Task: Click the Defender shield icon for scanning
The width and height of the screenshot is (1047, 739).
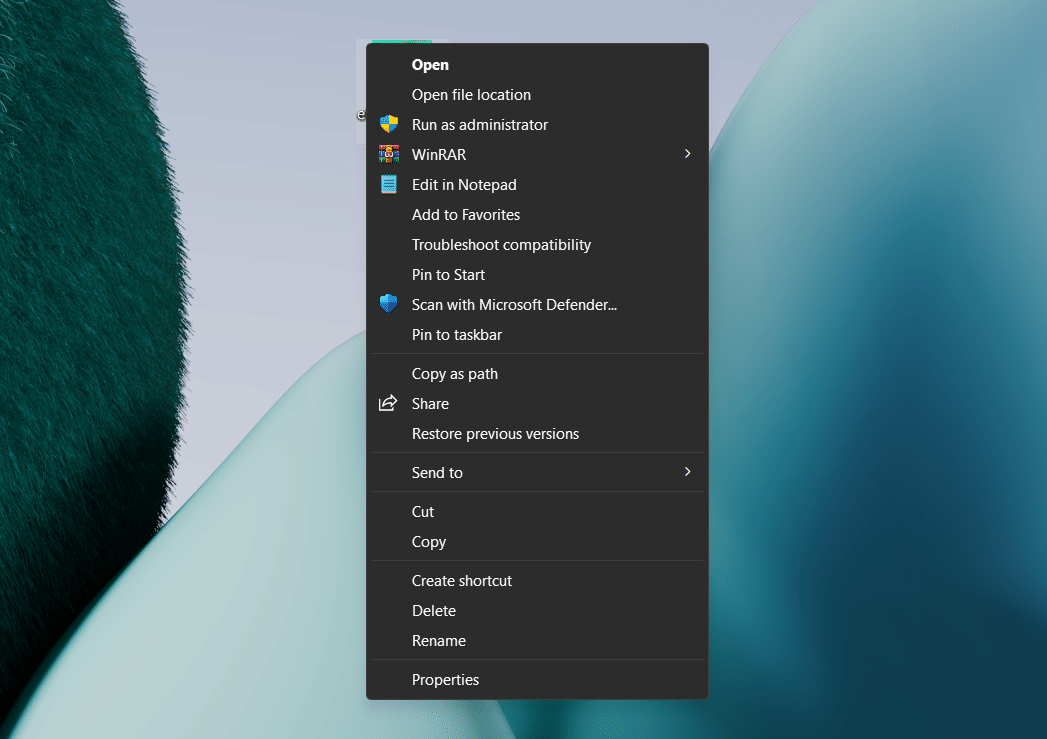Action: [388, 304]
